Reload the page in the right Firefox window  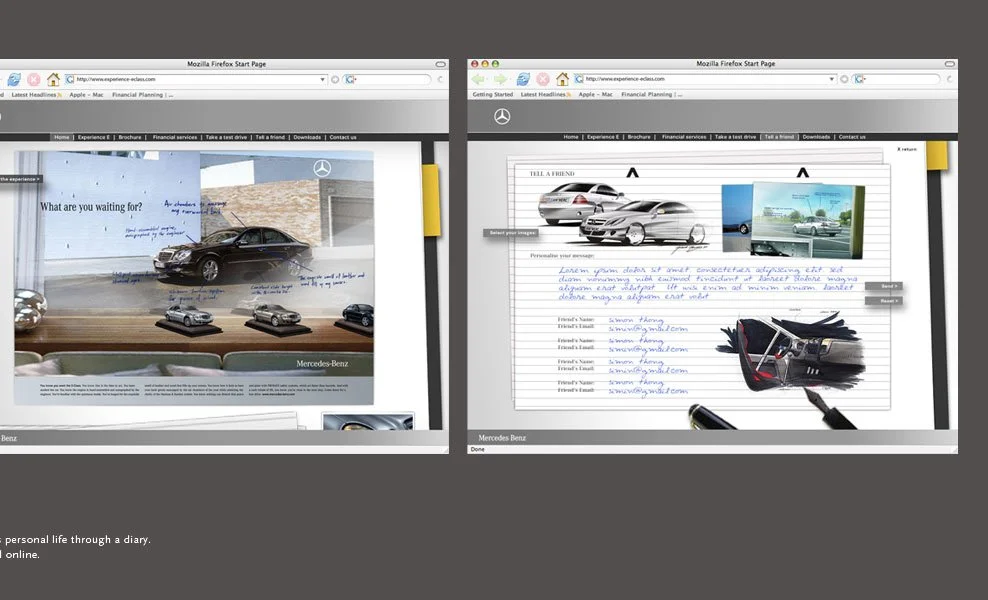[x=523, y=79]
